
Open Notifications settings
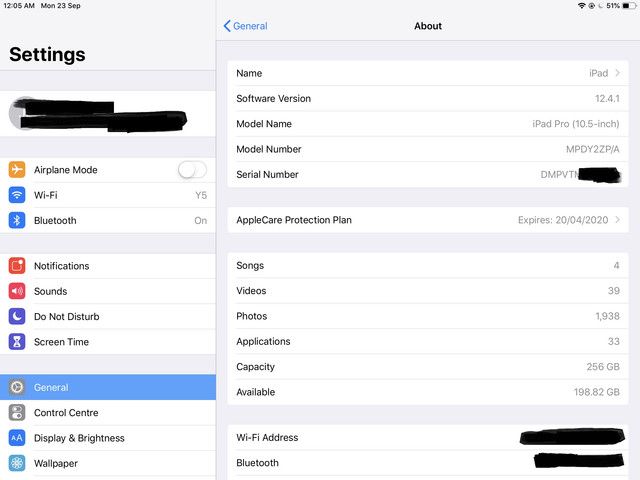tap(108, 266)
